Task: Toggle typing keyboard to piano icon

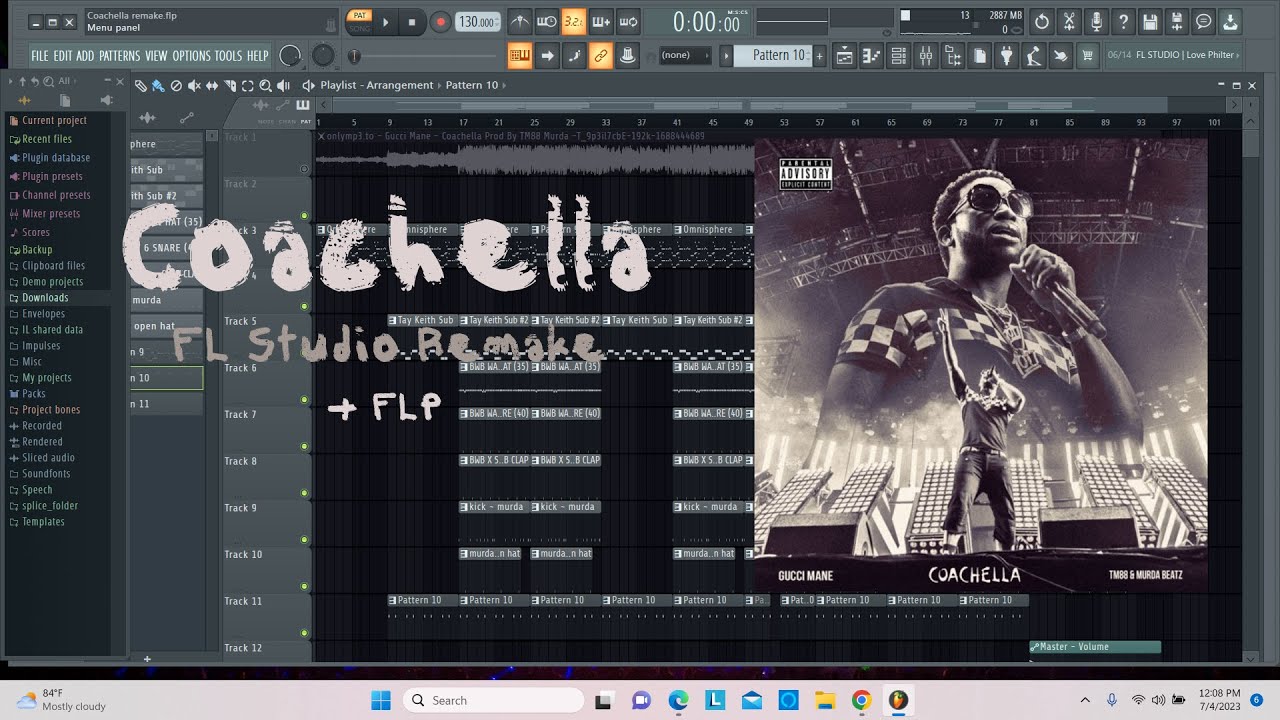Action: (x=519, y=55)
